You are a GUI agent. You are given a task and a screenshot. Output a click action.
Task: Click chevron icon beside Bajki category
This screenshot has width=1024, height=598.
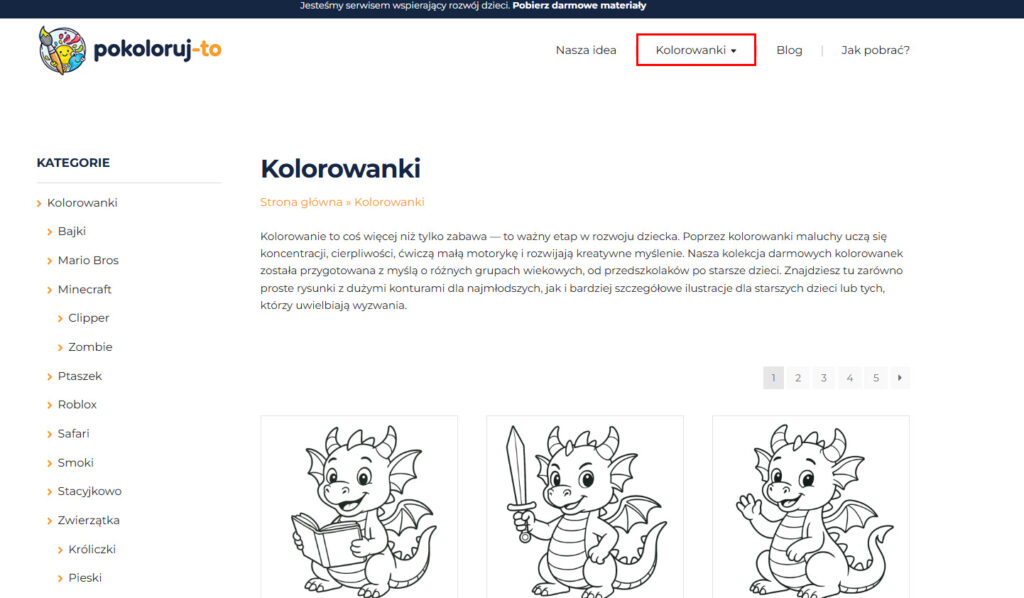50,232
